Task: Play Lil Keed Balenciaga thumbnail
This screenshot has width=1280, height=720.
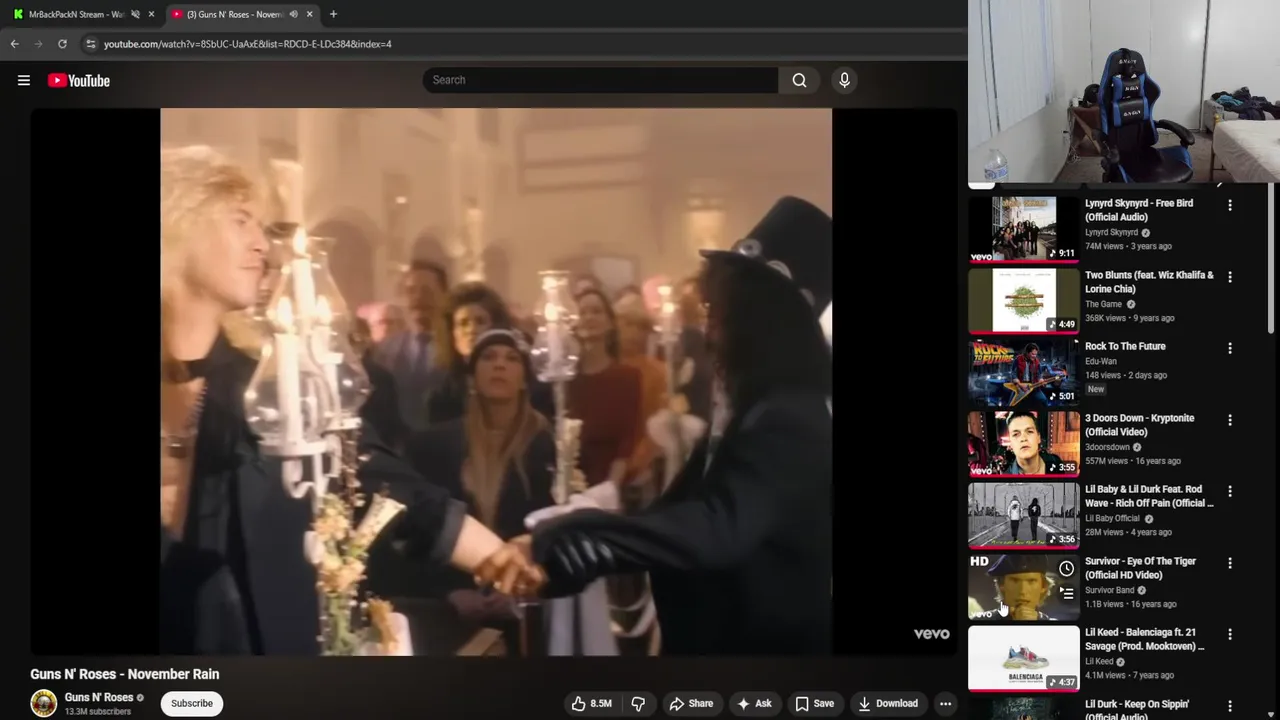Action: 1024,658
